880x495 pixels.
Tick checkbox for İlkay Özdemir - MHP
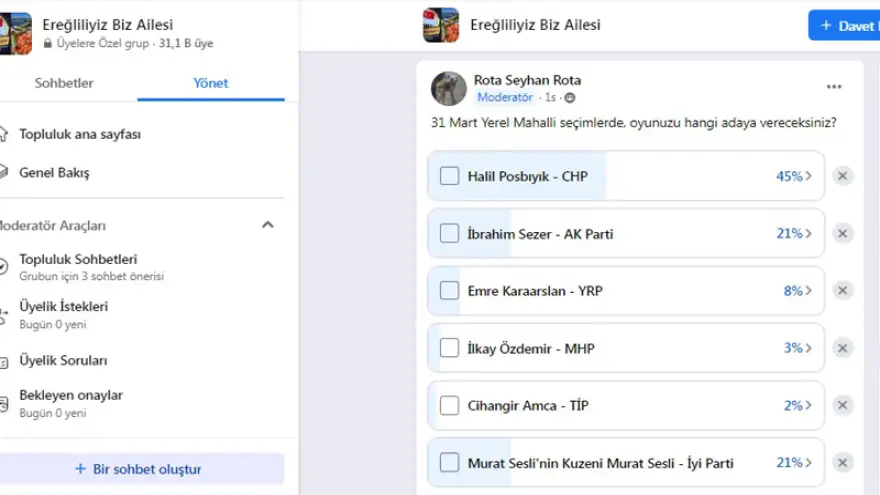click(x=449, y=348)
